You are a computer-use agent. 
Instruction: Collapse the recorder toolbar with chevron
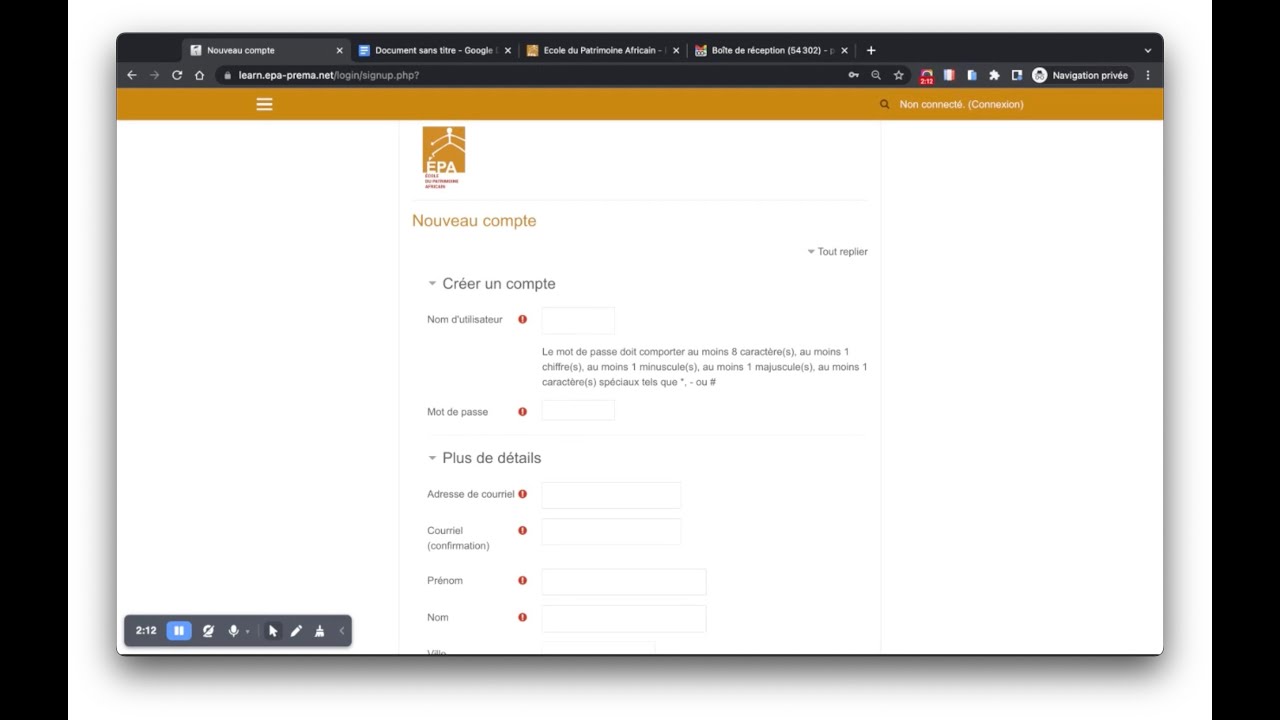click(342, 631)
